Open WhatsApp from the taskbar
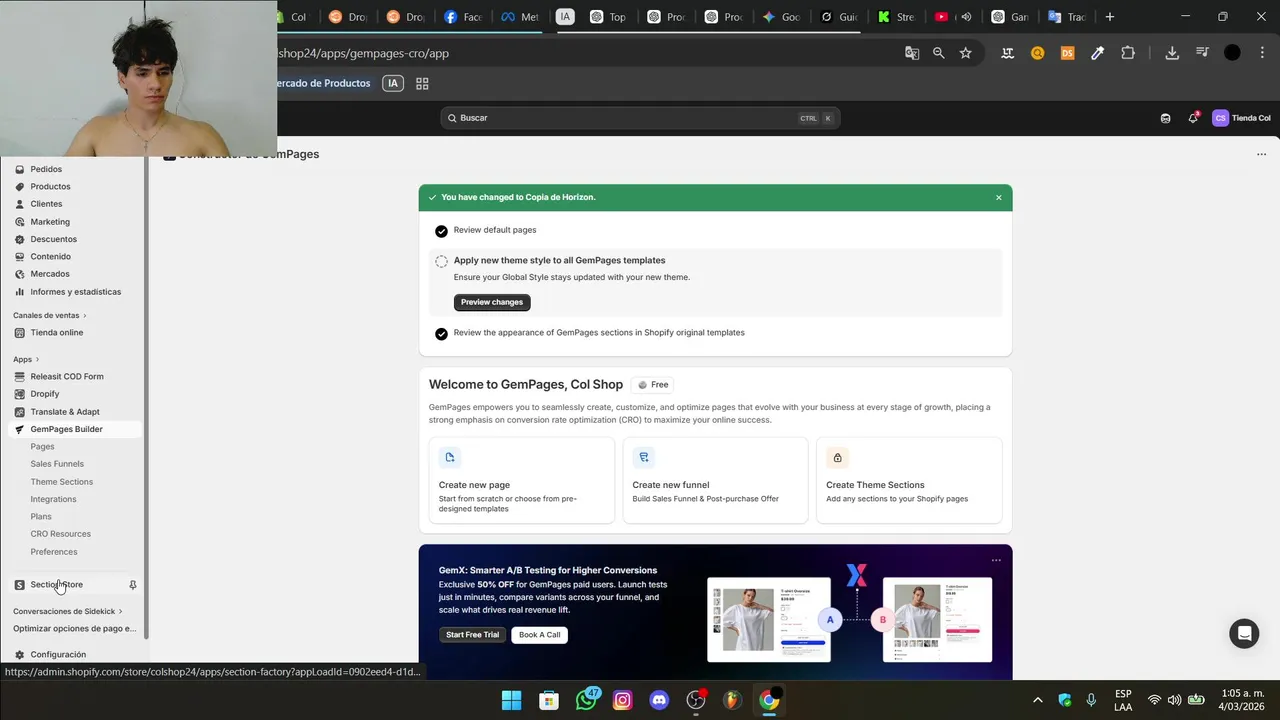Screen dimensions: 1280x720 [x=587, y=700]
